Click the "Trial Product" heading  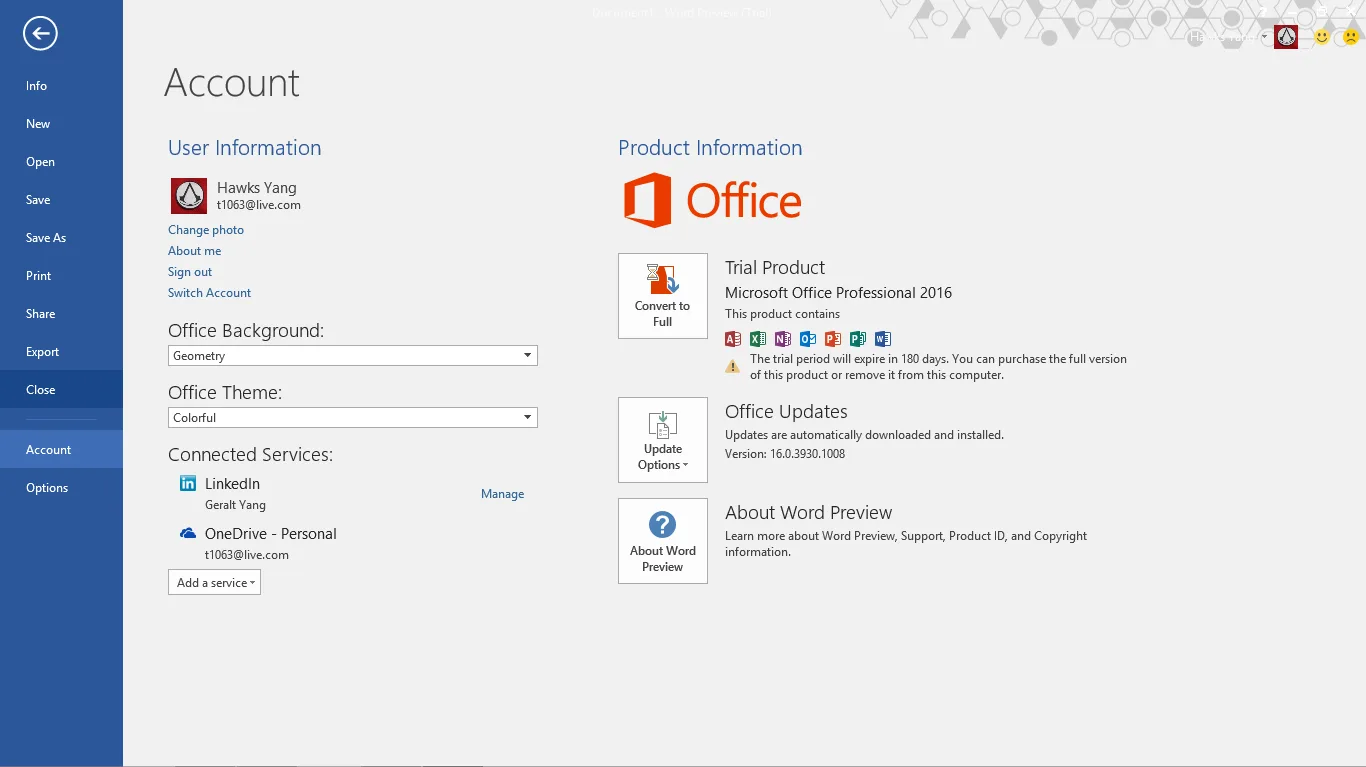click(x=775, y=268)
